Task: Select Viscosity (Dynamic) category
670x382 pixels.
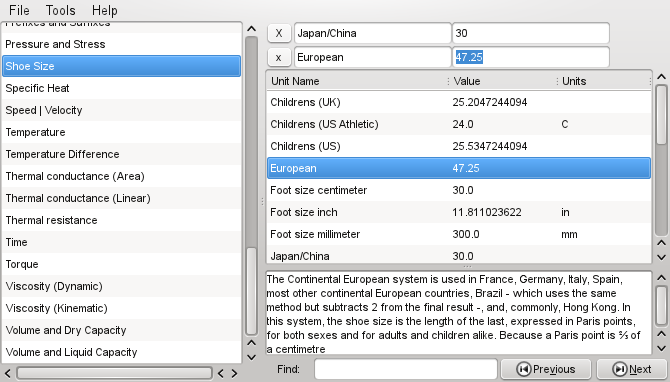Action: click(121, 286)
